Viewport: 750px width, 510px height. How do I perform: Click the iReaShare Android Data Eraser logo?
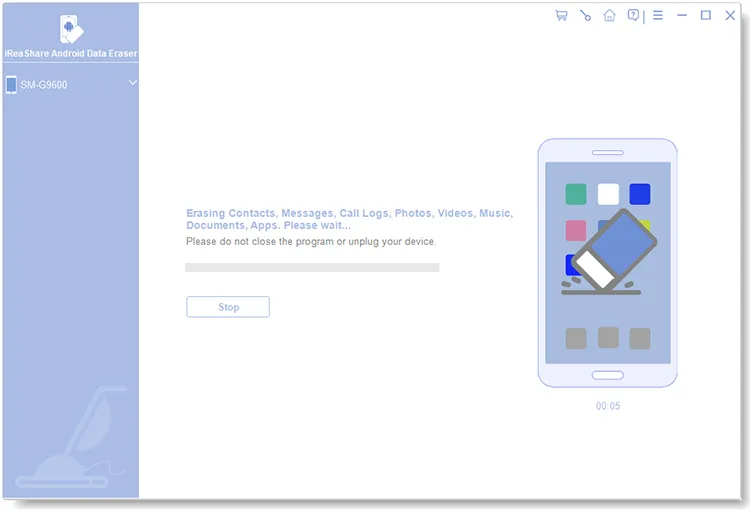(x=70, y=30)
